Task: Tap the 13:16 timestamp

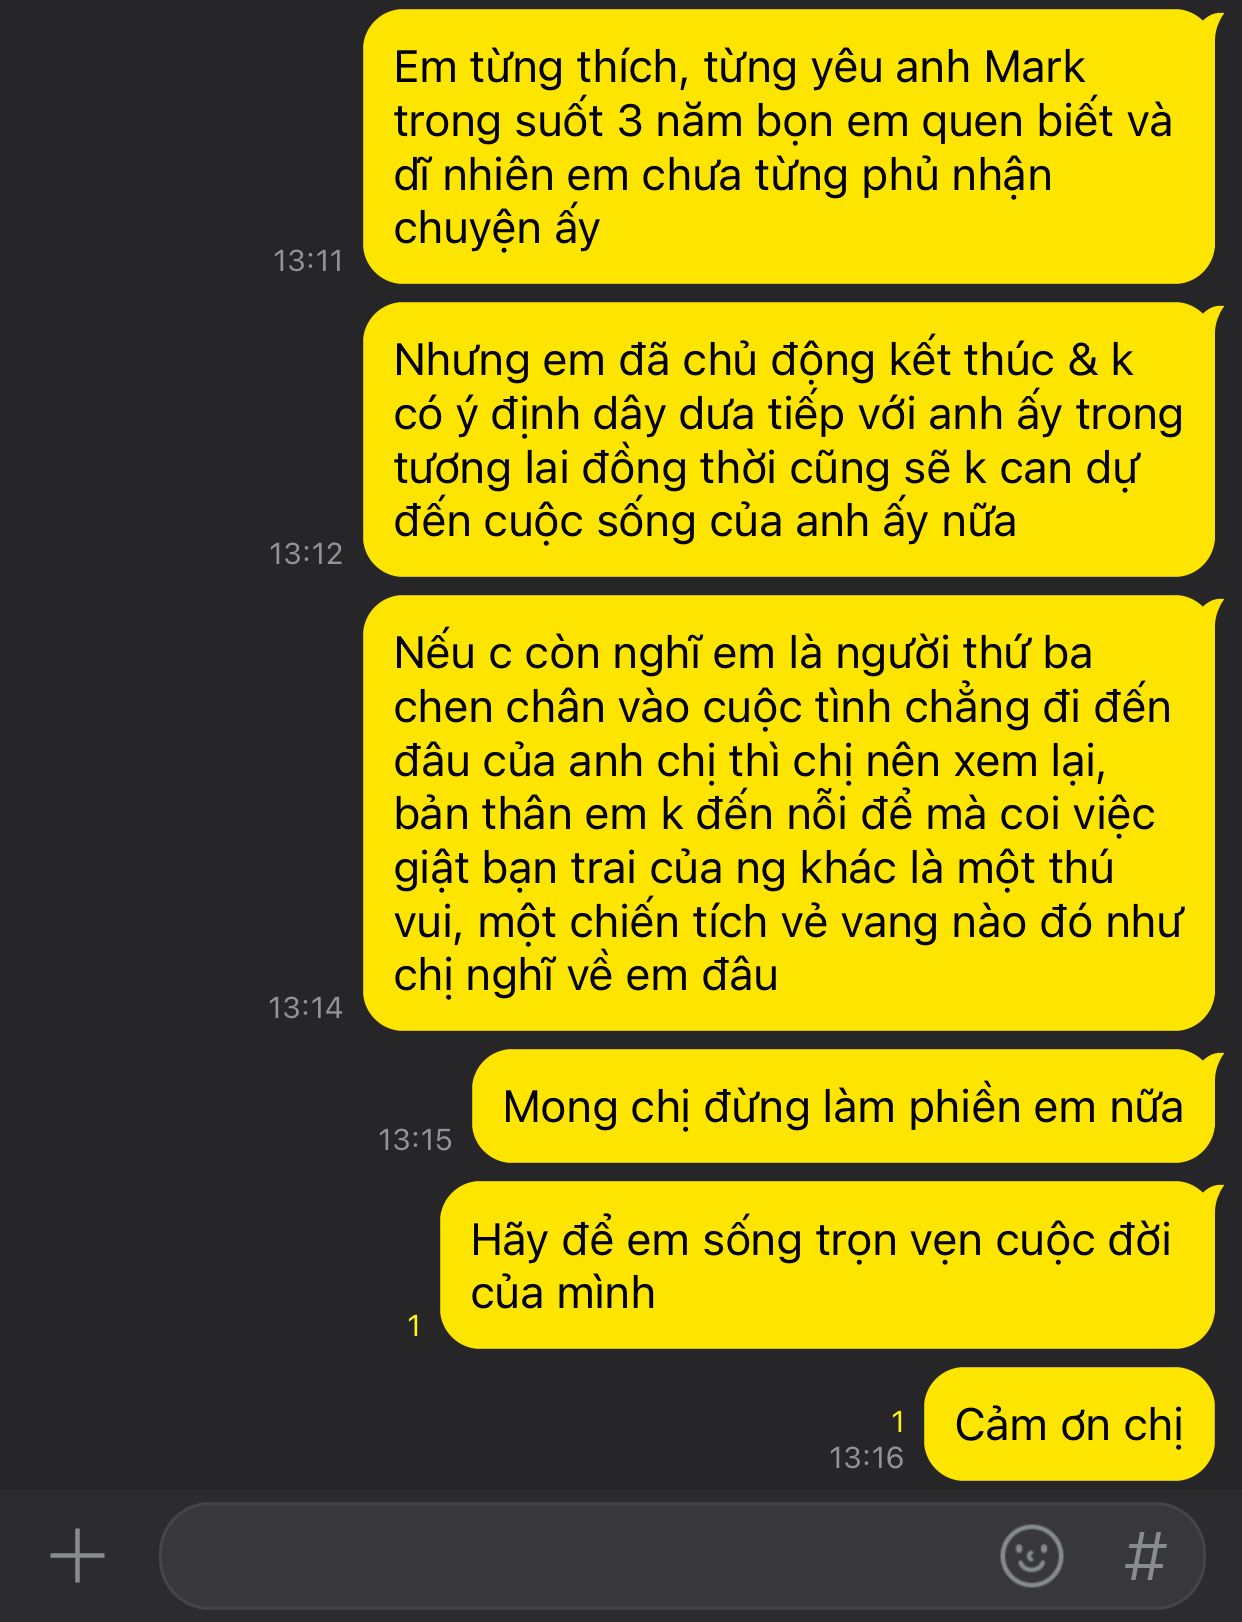Action: 866,1458
